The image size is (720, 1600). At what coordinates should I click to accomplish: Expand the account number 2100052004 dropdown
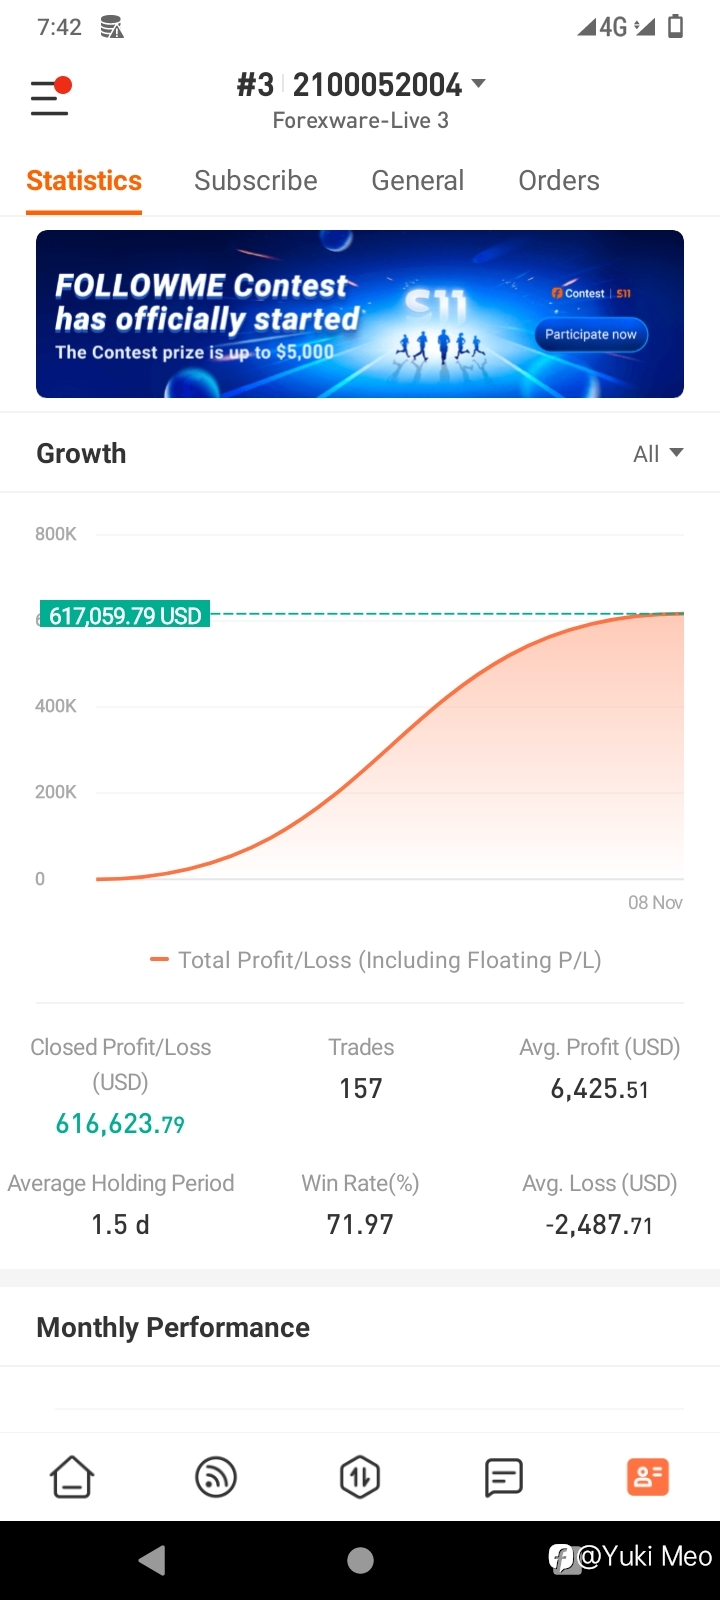[x=478, y=84]
